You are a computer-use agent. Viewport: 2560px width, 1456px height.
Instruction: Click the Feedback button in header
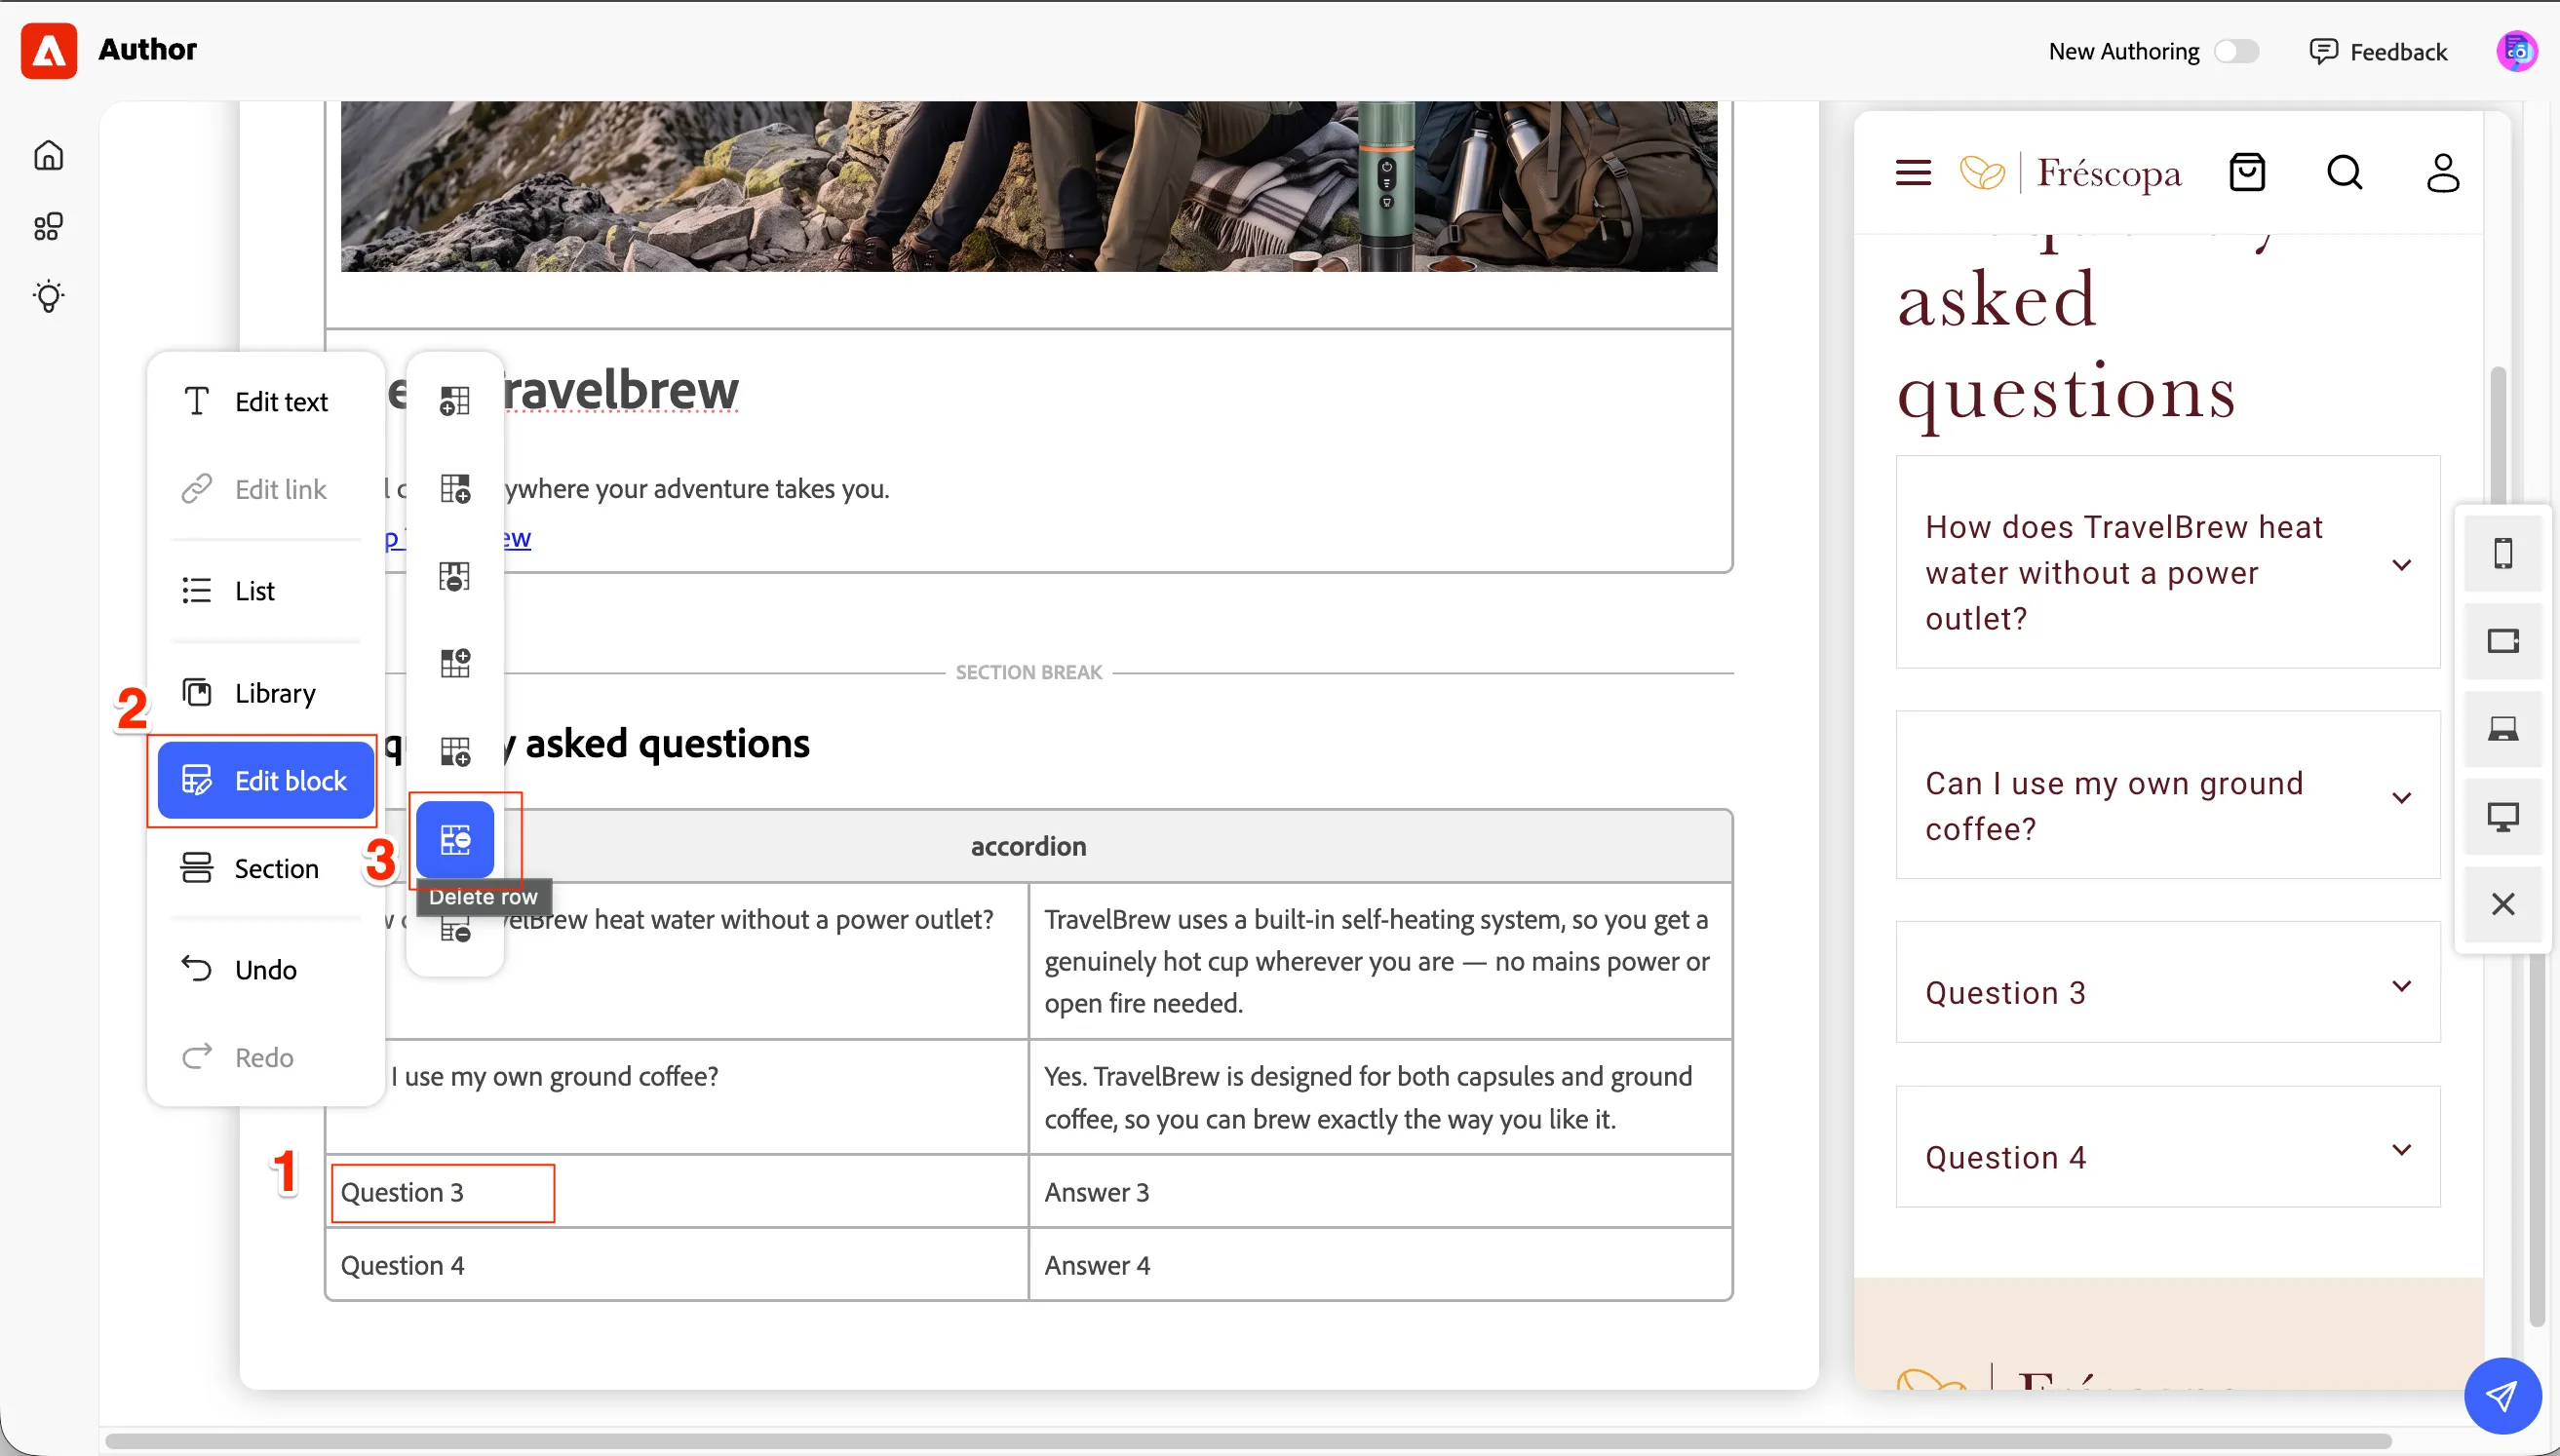pos(2378,51)
